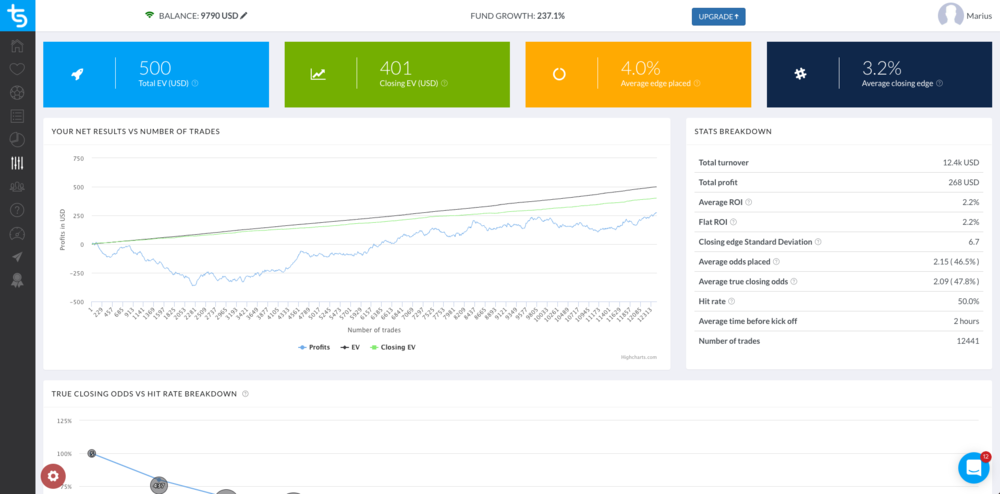
Task: Click the FUND GROWTH 237.1% text
Action: (x=517, y=15)
